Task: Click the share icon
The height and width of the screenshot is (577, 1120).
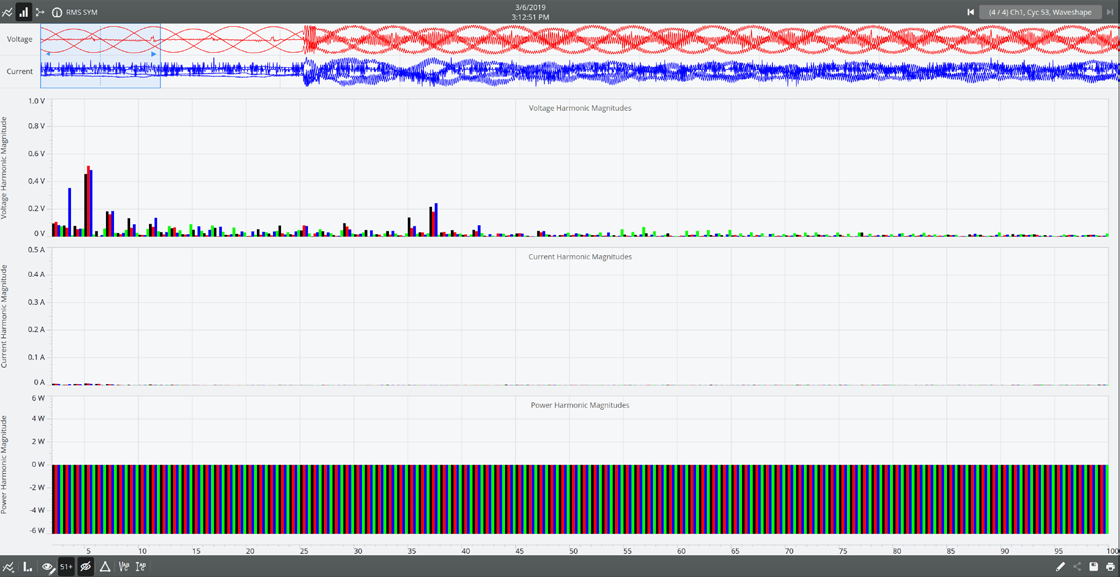Action: (1077, 566)
